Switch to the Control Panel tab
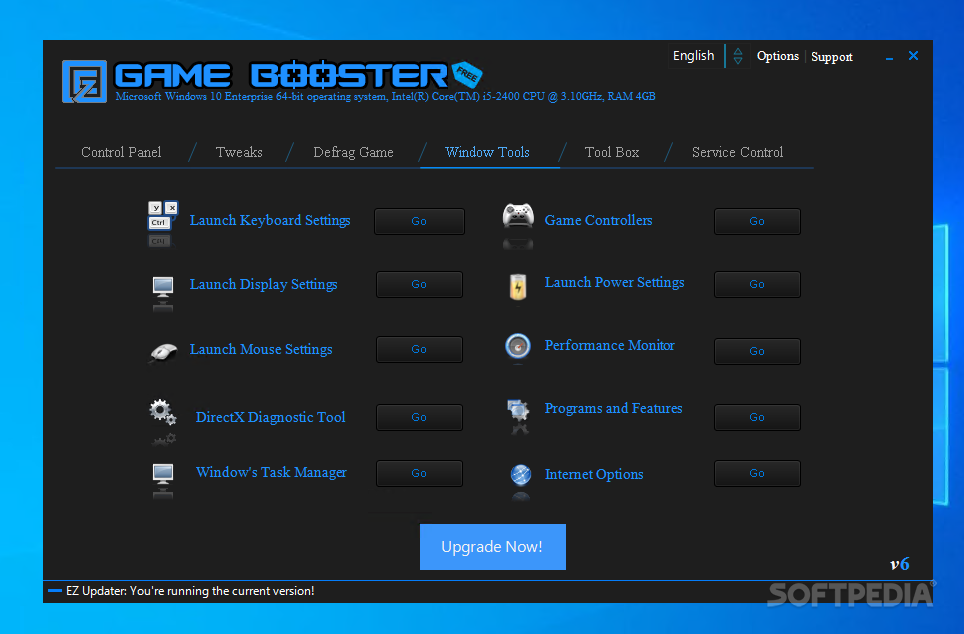 click(x=121, y=153)
